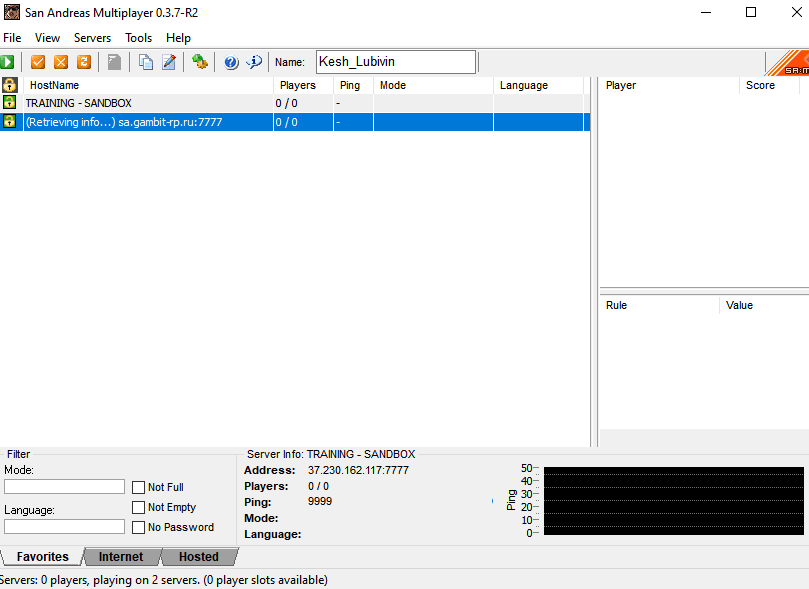809x589 pixels.
Task: Open Server Properties with the pencil icon
Action: (169, 62)
